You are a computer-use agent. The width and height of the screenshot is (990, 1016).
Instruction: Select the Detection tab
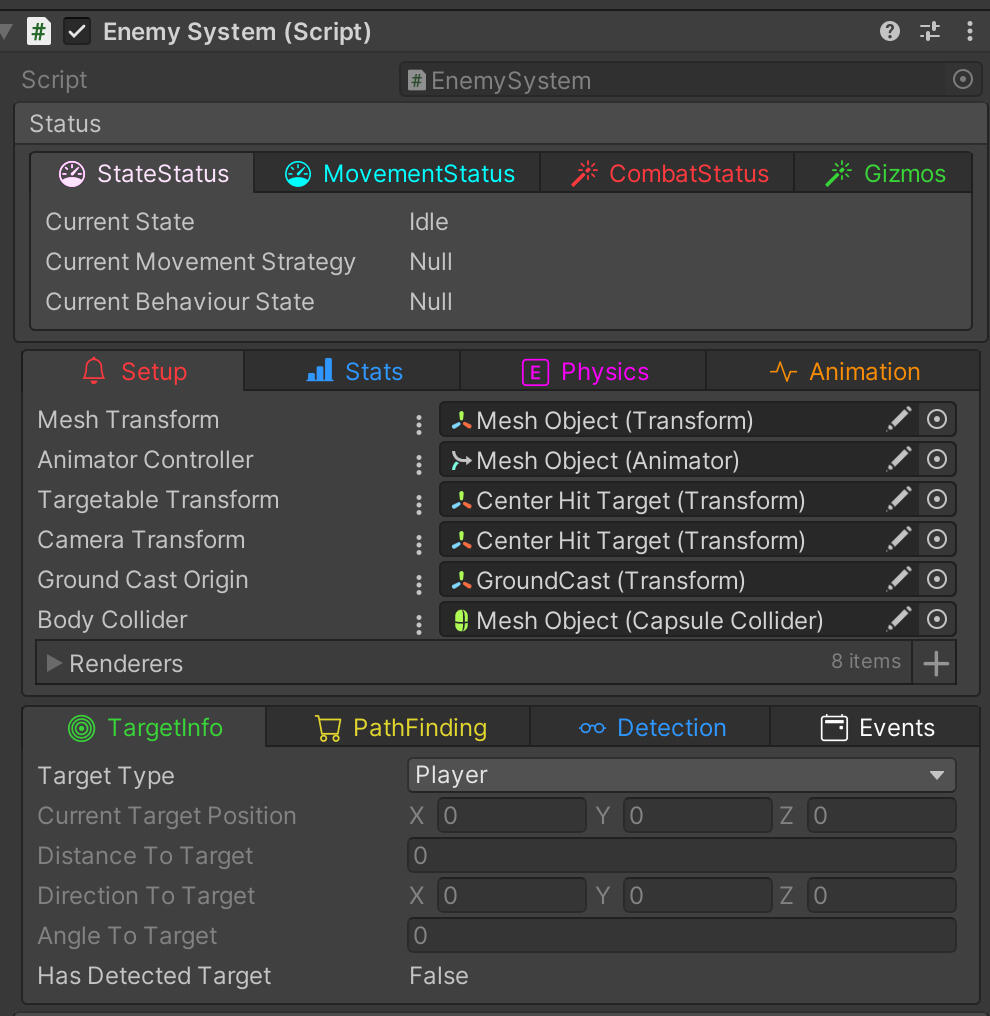[651, 728]
